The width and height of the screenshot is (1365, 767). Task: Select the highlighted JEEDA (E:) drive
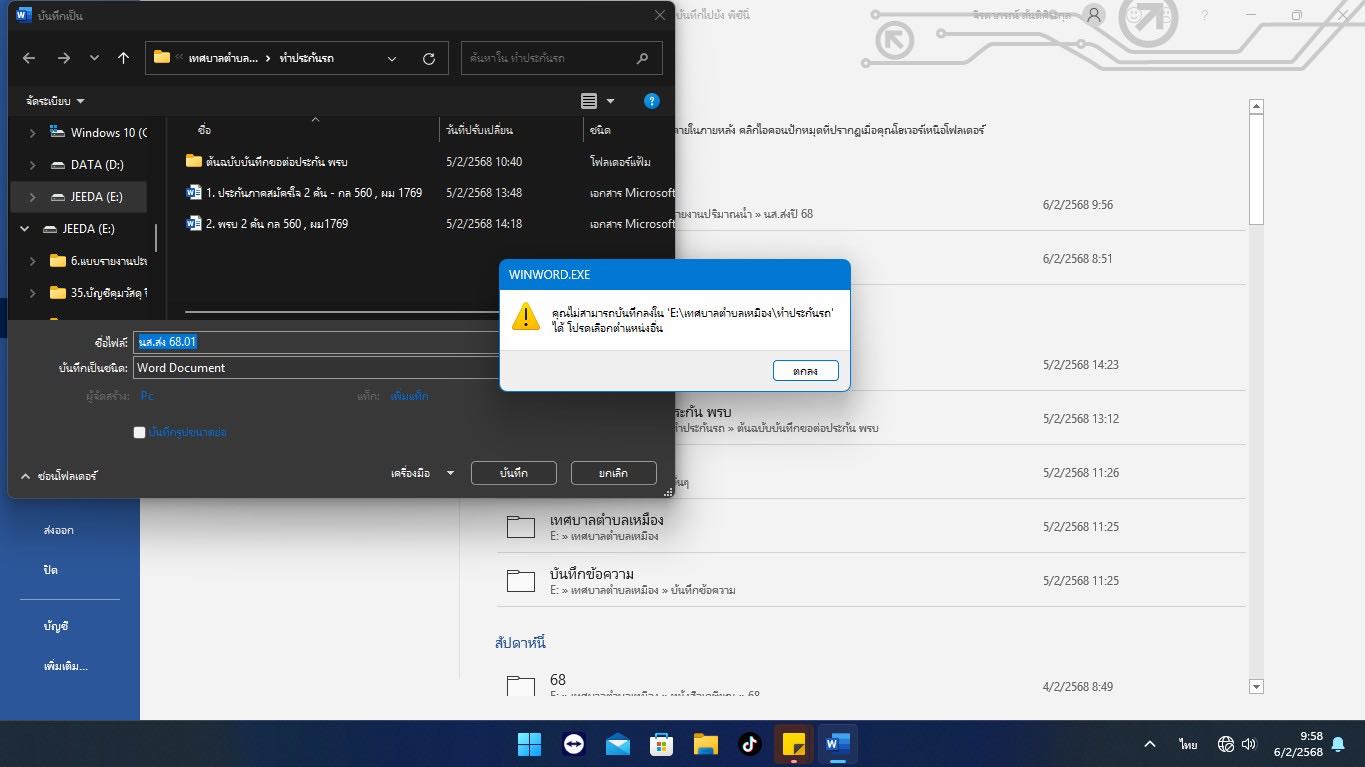point(79,197)
